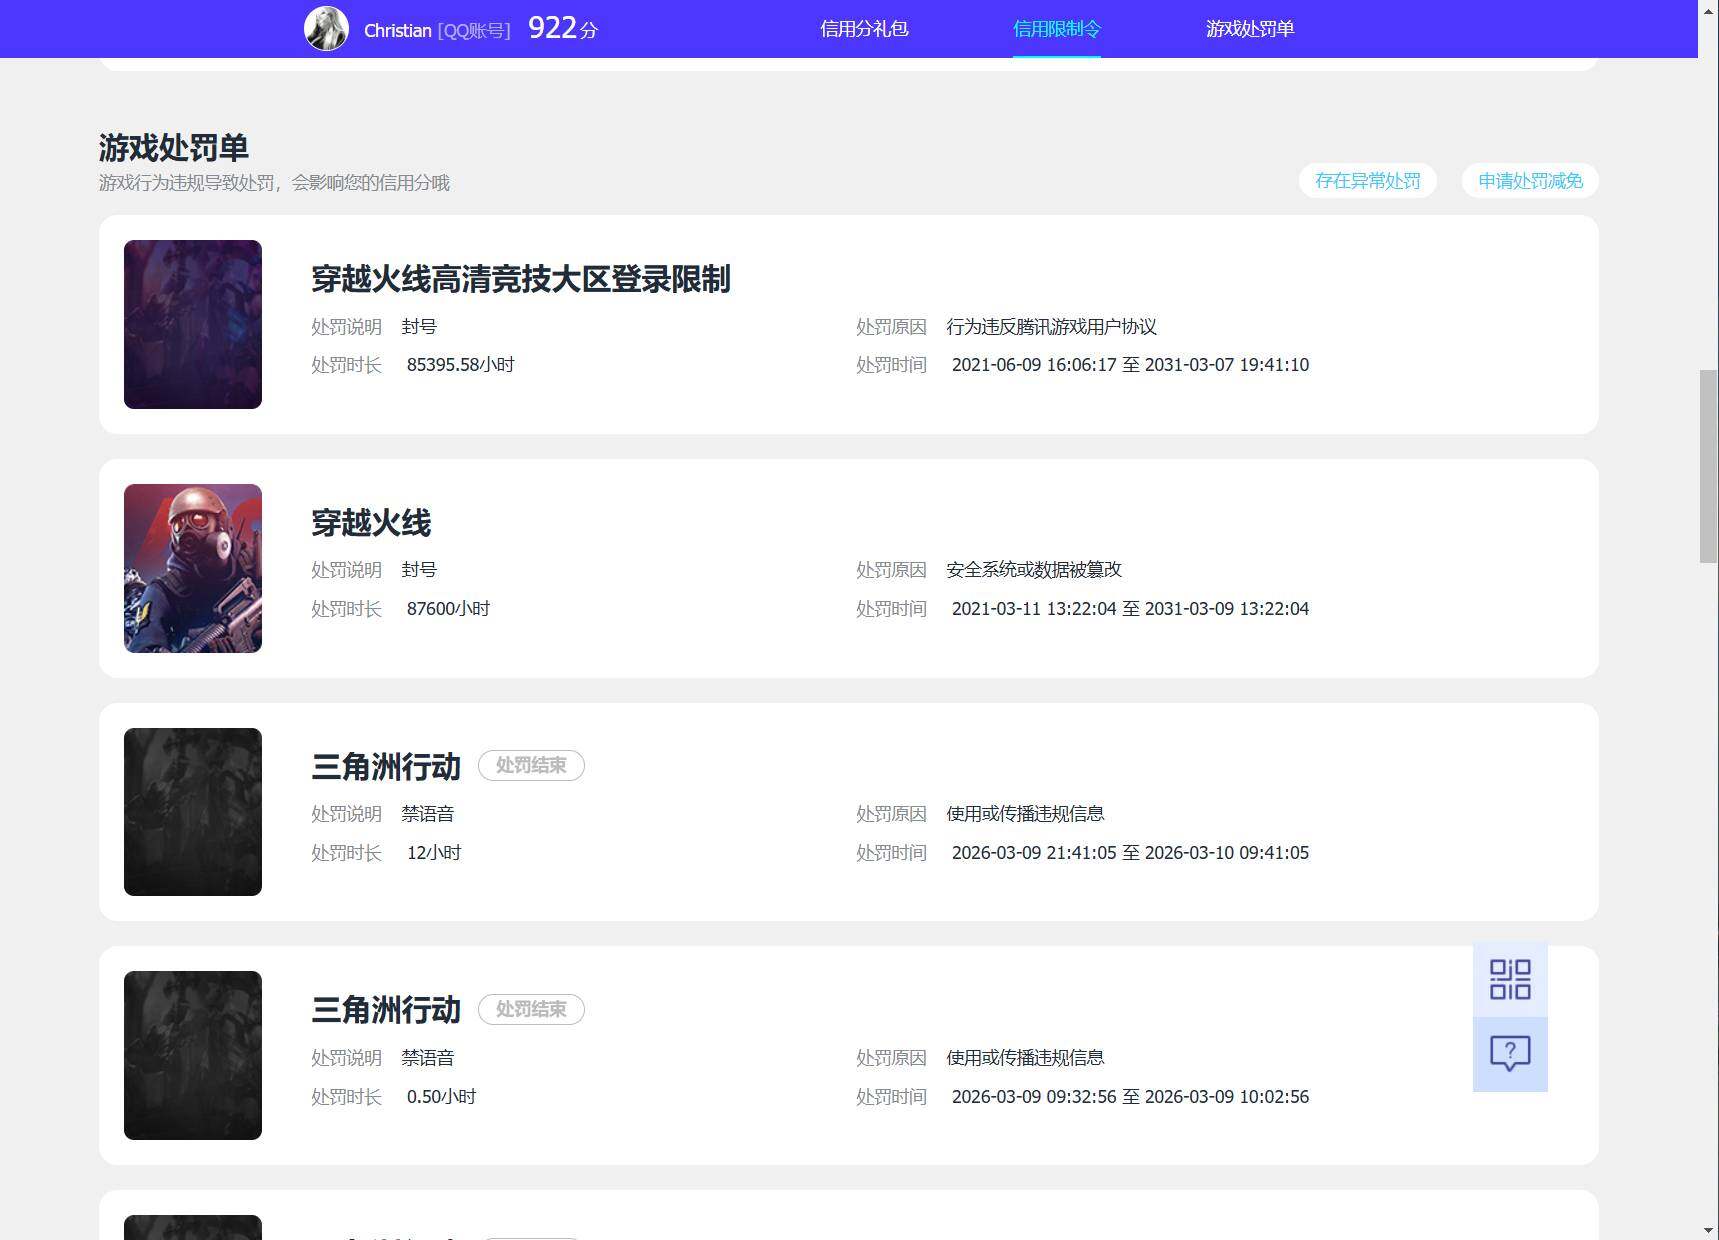1719x1240 pixels.
Task: Click the 穿越火线高清竞技大区登录限制 title
Action: point(521,279)
